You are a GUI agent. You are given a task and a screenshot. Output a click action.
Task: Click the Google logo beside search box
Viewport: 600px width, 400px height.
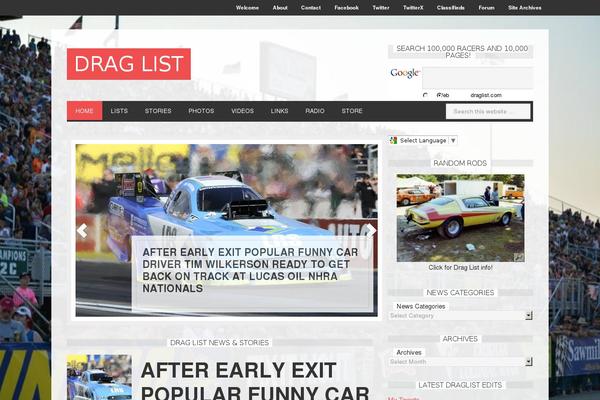point(405,73)
